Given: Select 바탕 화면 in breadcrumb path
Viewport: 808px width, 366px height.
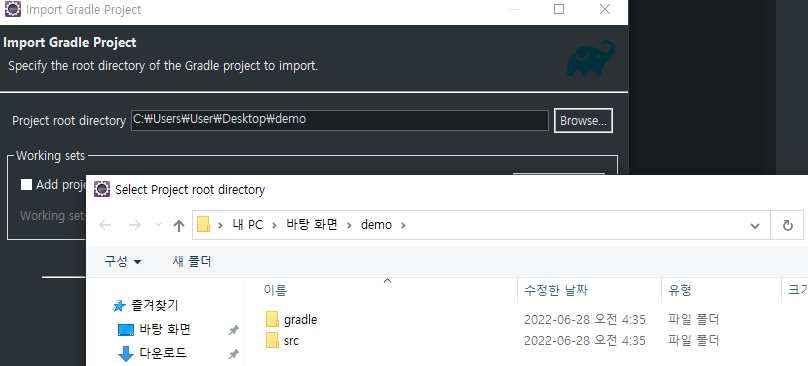Looking at the screenshot, I should click(x=311, y=225).
